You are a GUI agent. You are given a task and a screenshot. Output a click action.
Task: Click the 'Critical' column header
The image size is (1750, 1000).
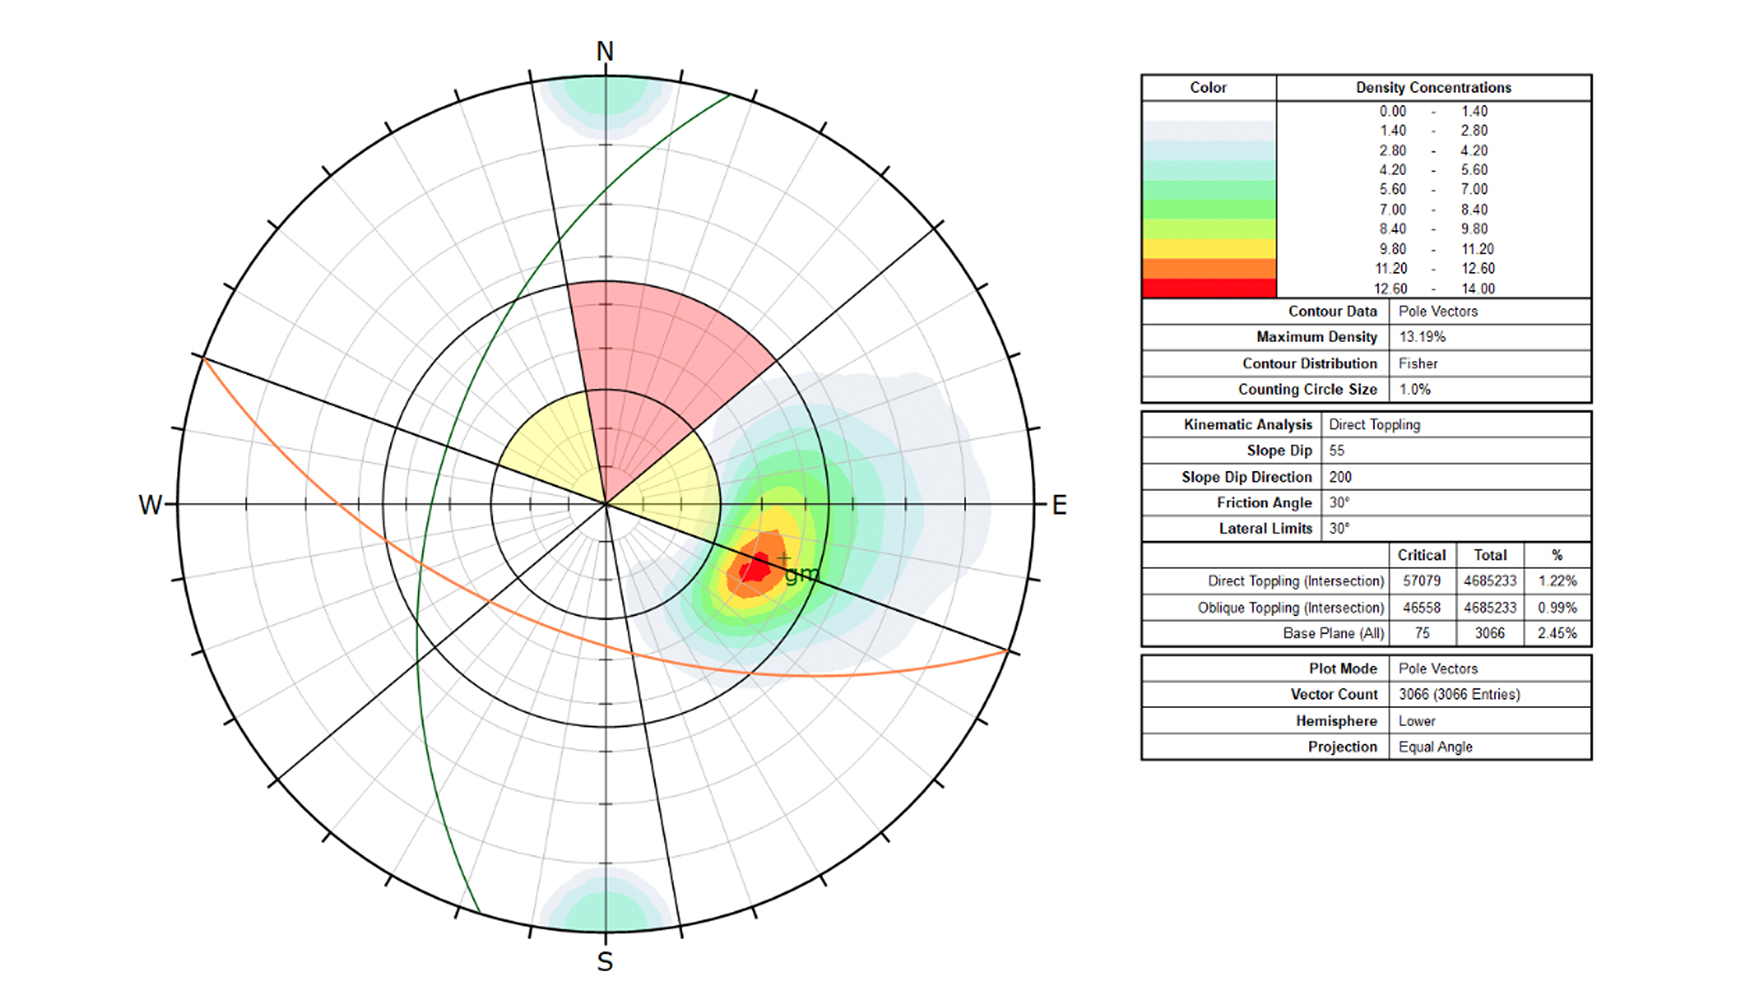coord(1421,555)
